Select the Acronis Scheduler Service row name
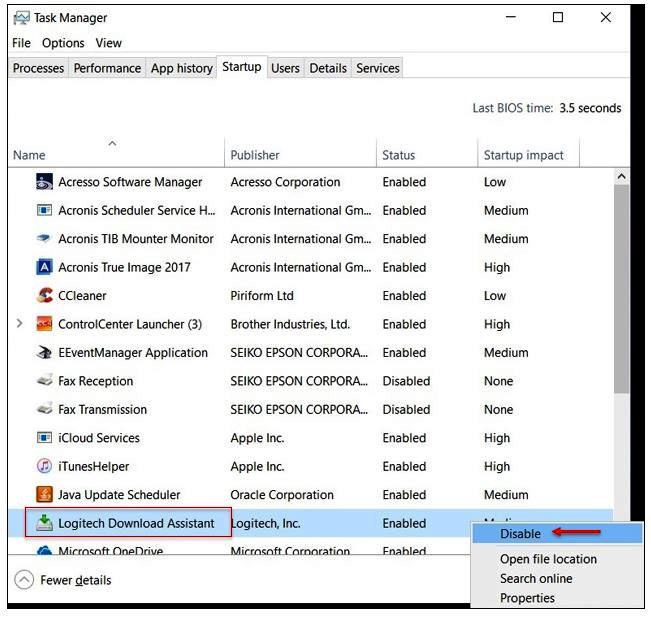This screenshot has width=651, height=617. point(137,211)
